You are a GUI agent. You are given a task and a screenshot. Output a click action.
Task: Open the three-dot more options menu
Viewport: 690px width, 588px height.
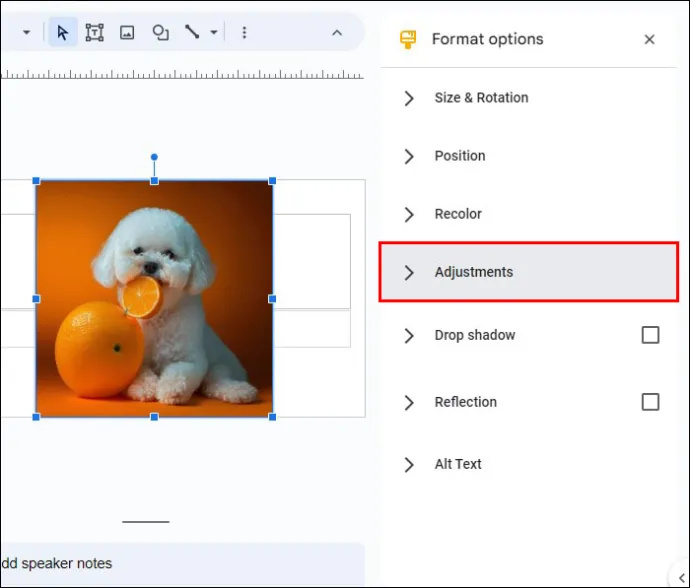244,33
